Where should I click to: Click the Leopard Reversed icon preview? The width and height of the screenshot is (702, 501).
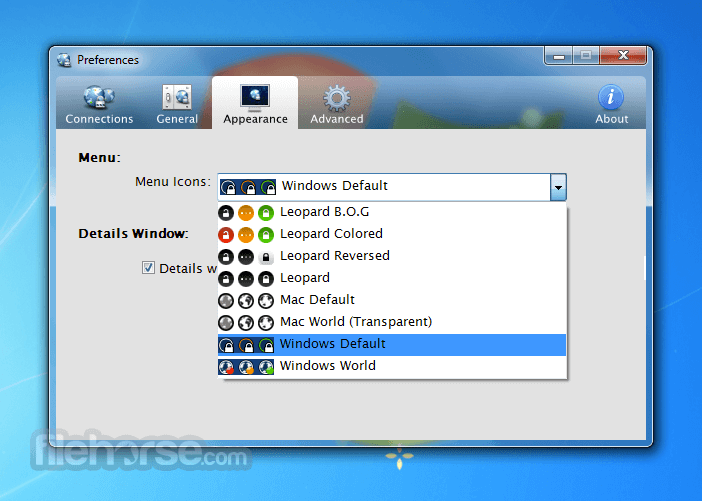click(246, 257)
